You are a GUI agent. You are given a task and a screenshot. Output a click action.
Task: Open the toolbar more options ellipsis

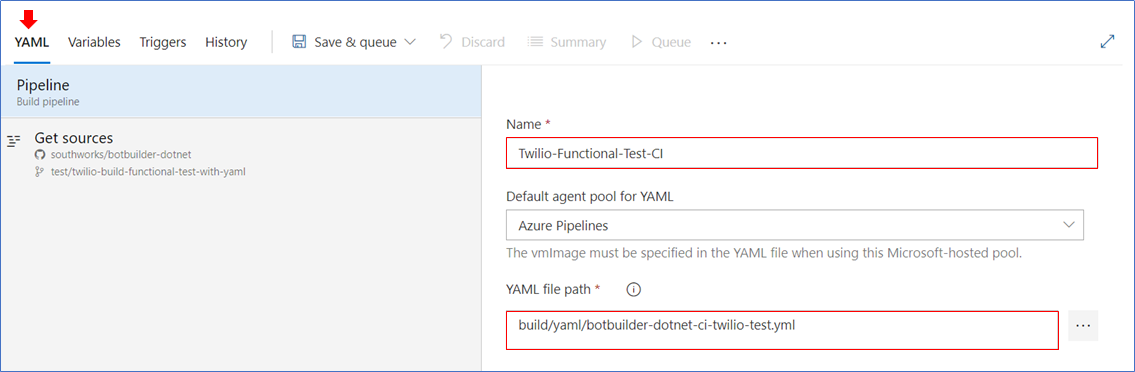[x=718, y=43]
